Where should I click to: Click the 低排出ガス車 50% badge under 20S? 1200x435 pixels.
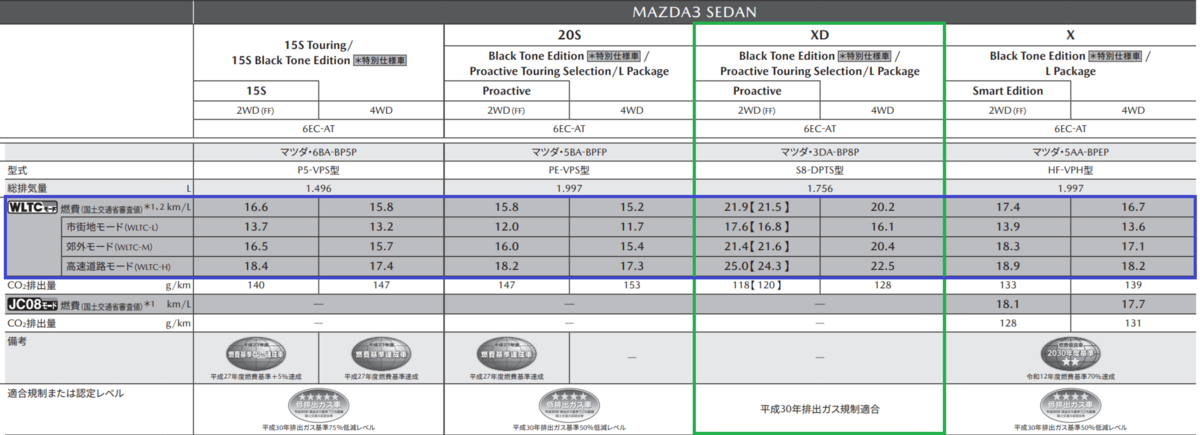[x=569, y=404]
